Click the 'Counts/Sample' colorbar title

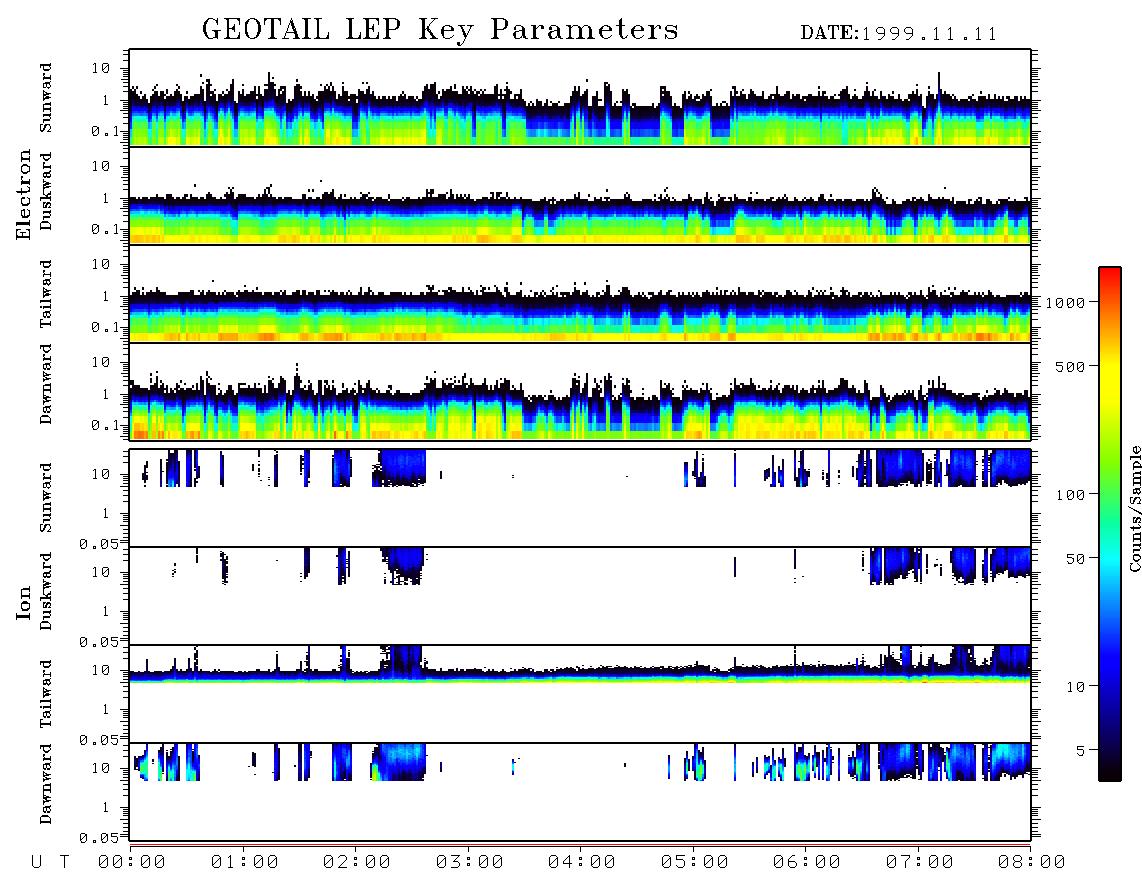click(1135, 508)
